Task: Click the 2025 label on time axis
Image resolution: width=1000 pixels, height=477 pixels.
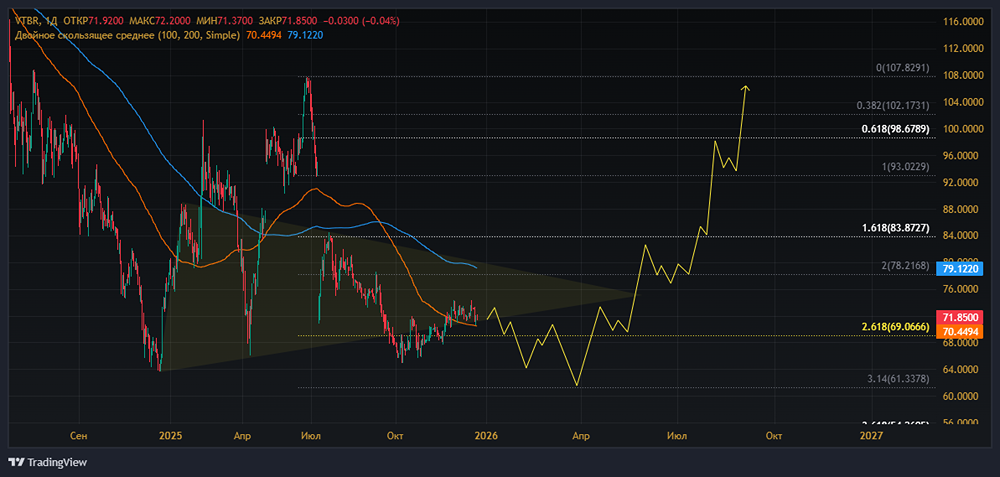Action: coord(170,436)
